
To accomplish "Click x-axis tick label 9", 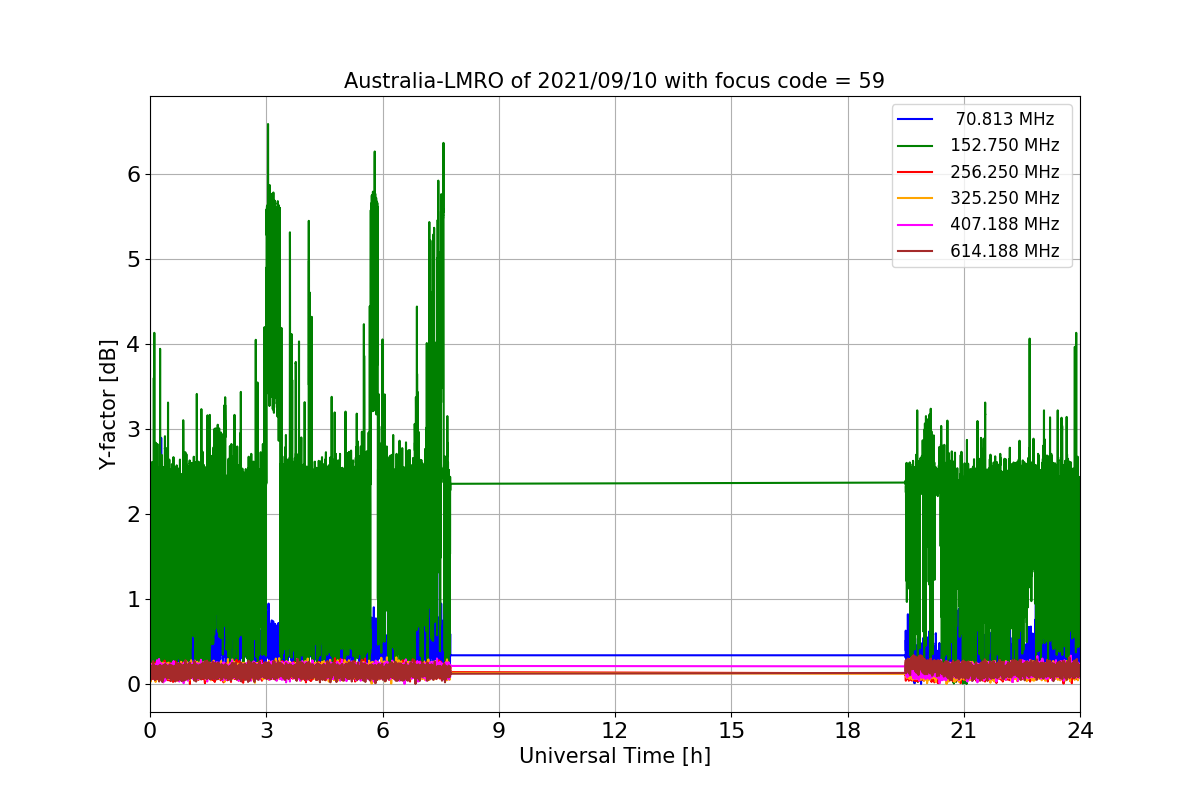I will 499,731.
